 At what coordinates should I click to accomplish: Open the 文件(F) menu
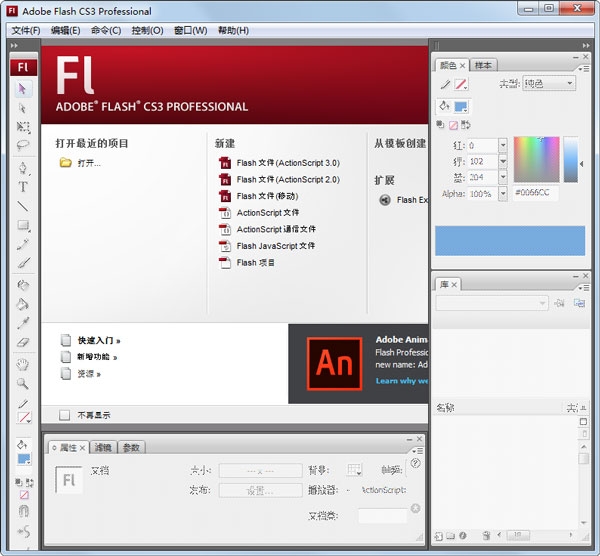[25, 30]
